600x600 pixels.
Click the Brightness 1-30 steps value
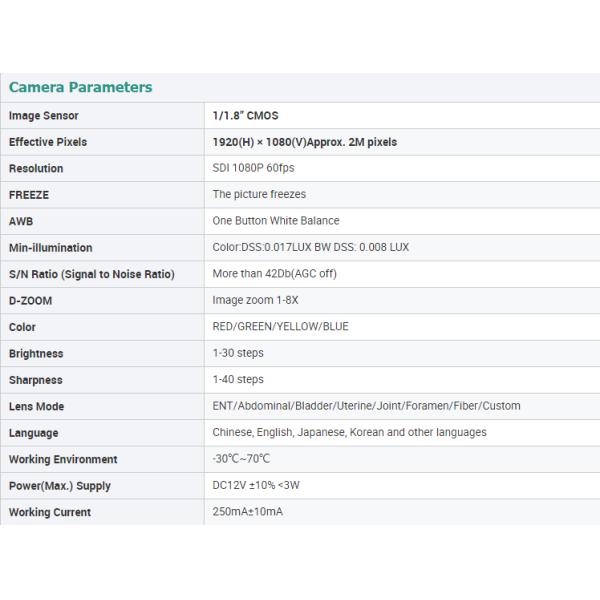coord(238,353)
